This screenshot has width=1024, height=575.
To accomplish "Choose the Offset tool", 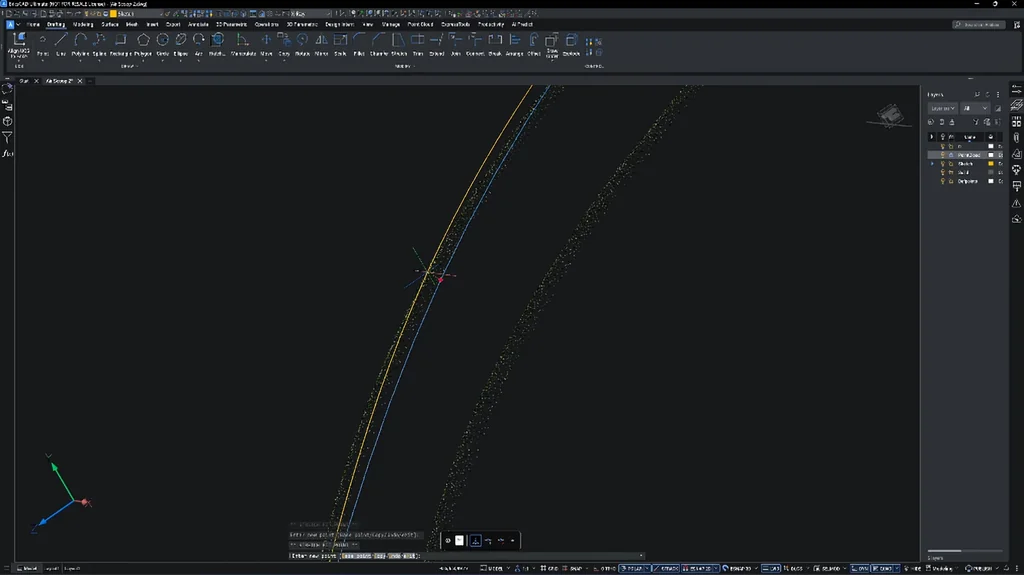I will [534, 44].
